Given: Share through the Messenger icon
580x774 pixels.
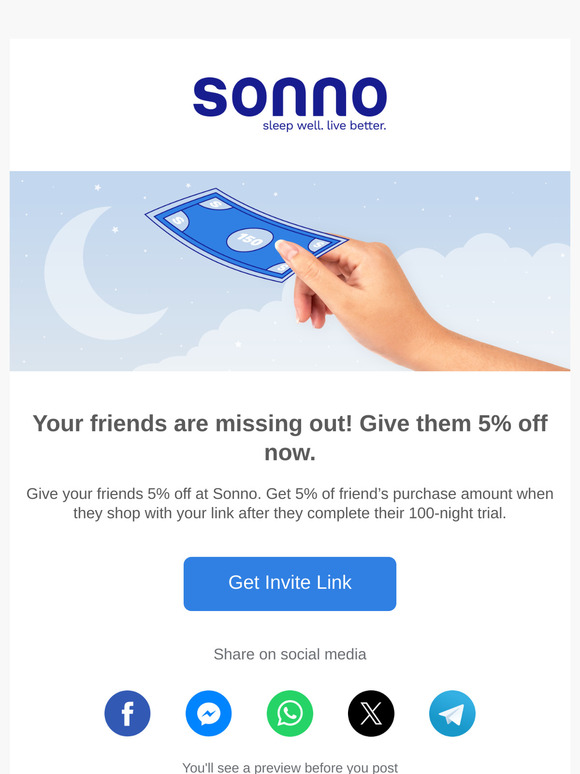Looking at the screenshot, I should 208,713.
